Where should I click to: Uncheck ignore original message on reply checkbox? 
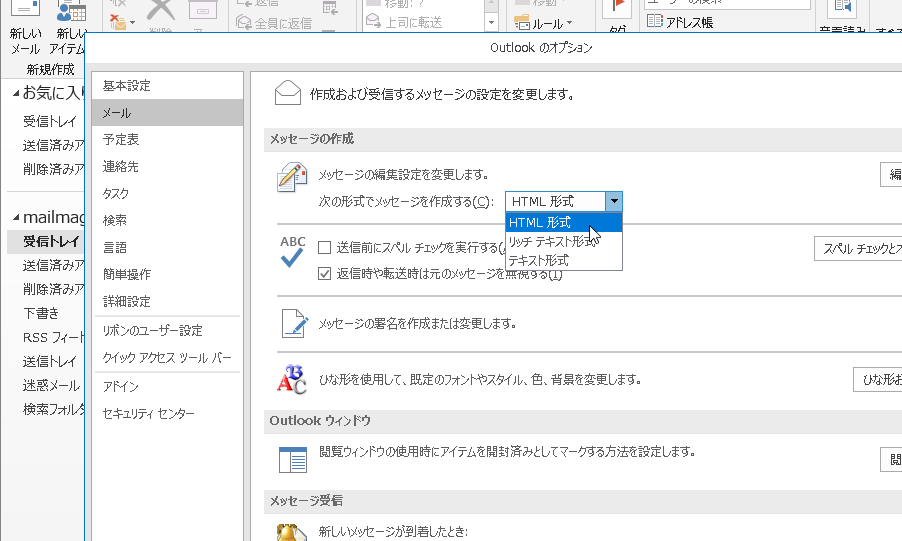[x=325, y=273]
